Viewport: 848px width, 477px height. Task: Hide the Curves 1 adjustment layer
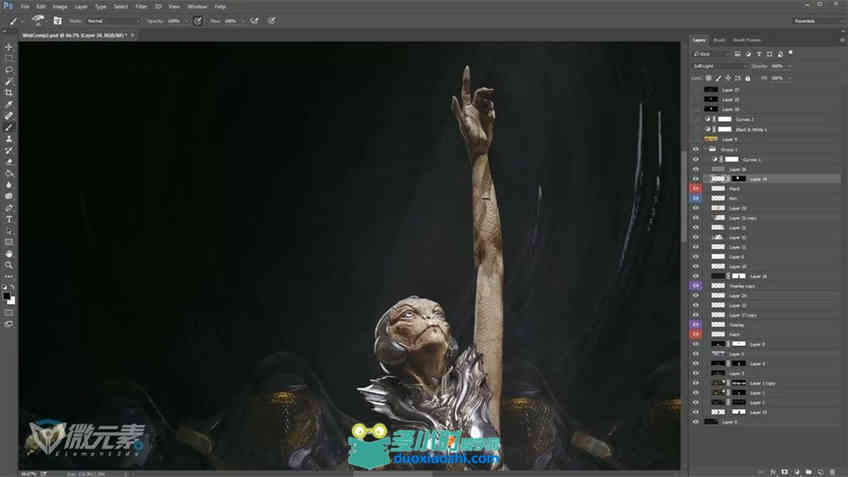(695, 159)
